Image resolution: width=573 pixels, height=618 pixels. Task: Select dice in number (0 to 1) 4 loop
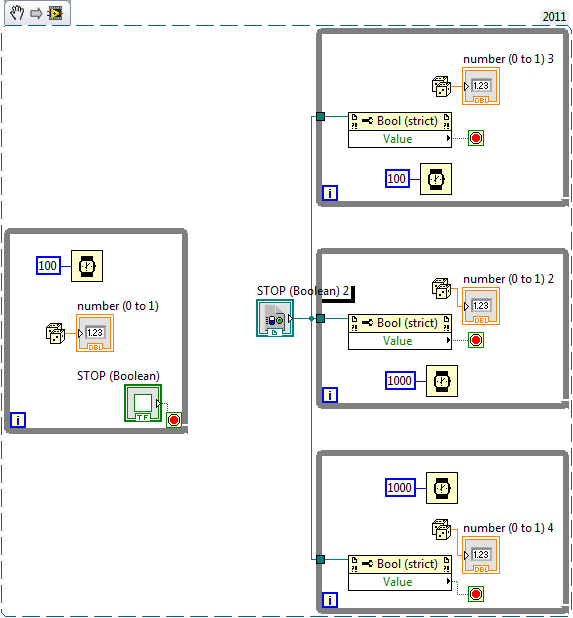(441, 529)
